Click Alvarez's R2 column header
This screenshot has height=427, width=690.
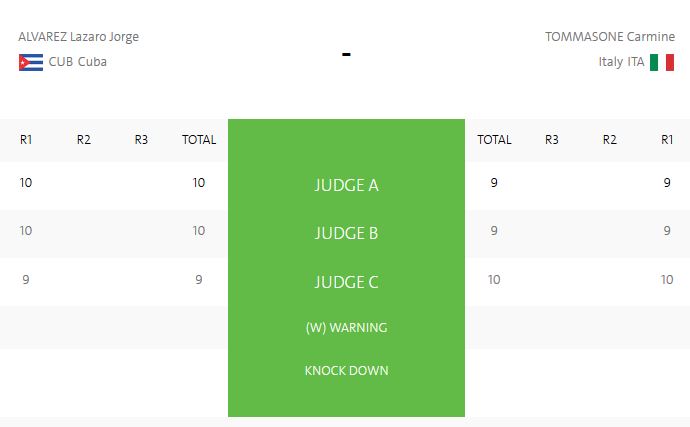point(84,140)
